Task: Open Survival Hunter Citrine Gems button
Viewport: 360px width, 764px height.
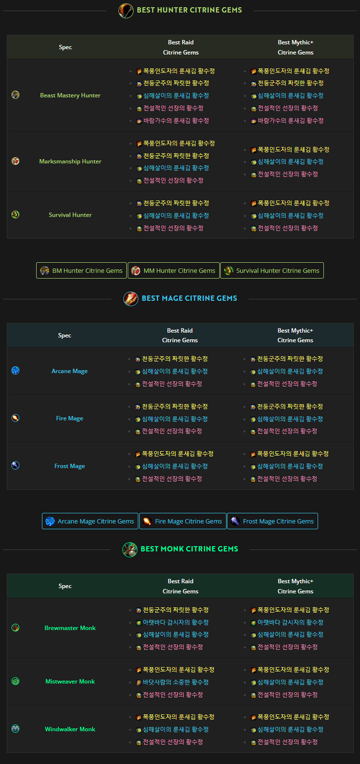Action: pyautogui.click(x=272, y=270)
